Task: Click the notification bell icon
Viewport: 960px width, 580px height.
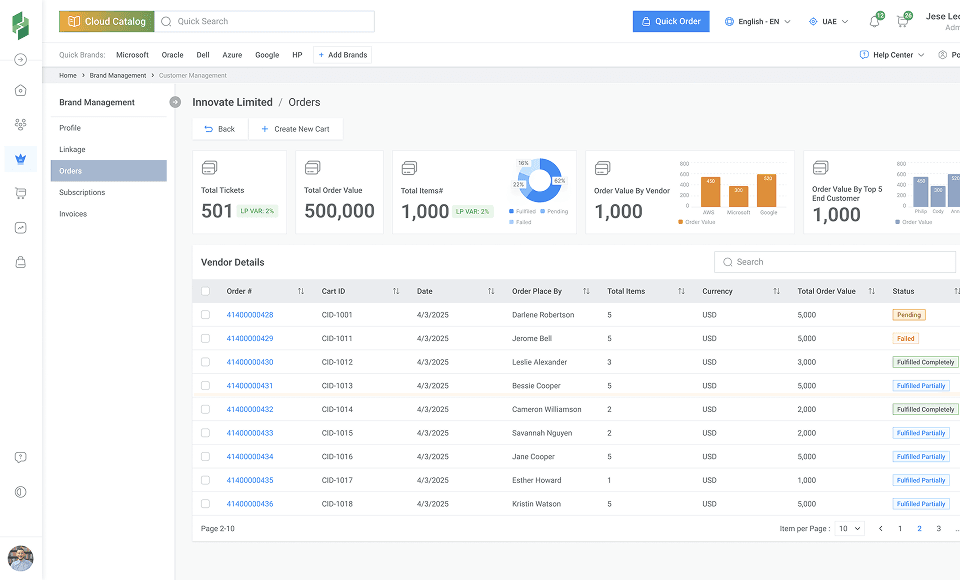Action: tap(874, 22)
